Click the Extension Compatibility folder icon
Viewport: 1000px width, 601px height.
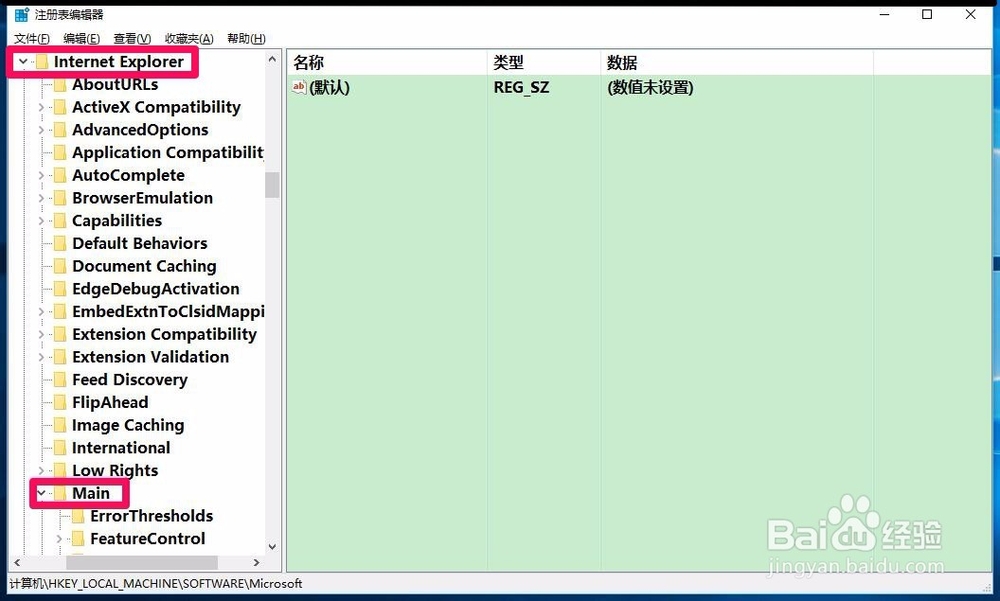[x=60, y=334]
